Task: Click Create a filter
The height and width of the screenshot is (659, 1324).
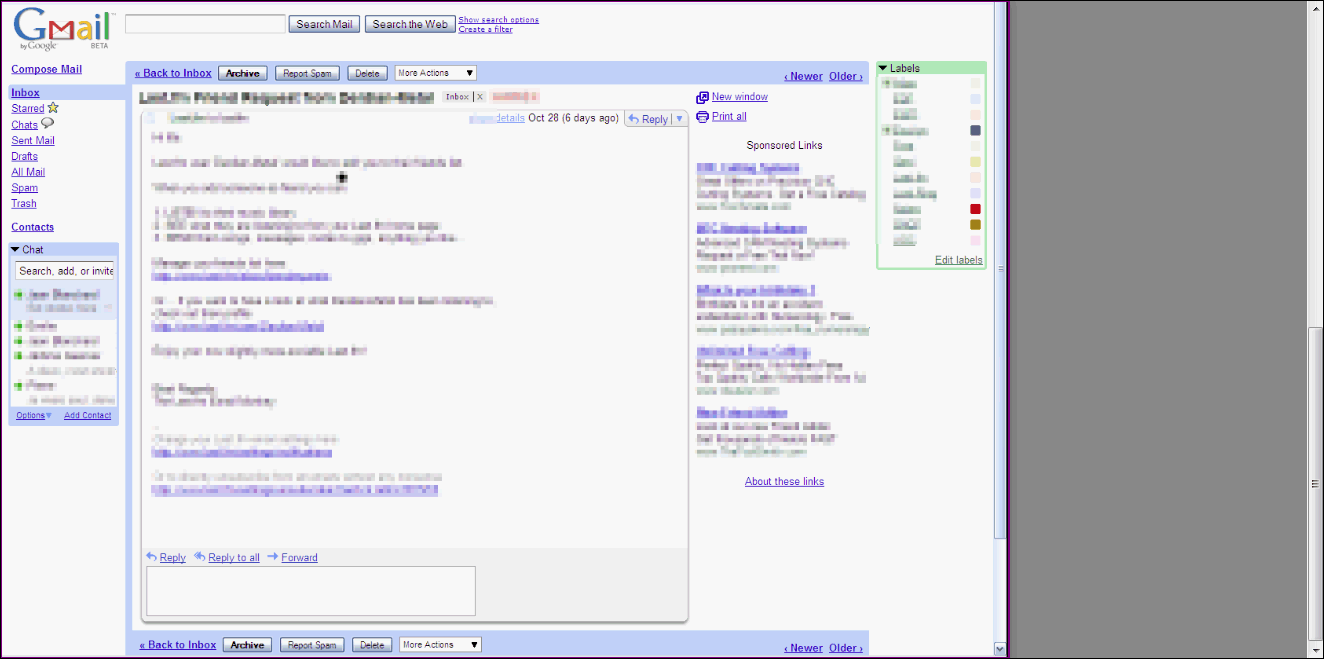Action: pos(486,29)
